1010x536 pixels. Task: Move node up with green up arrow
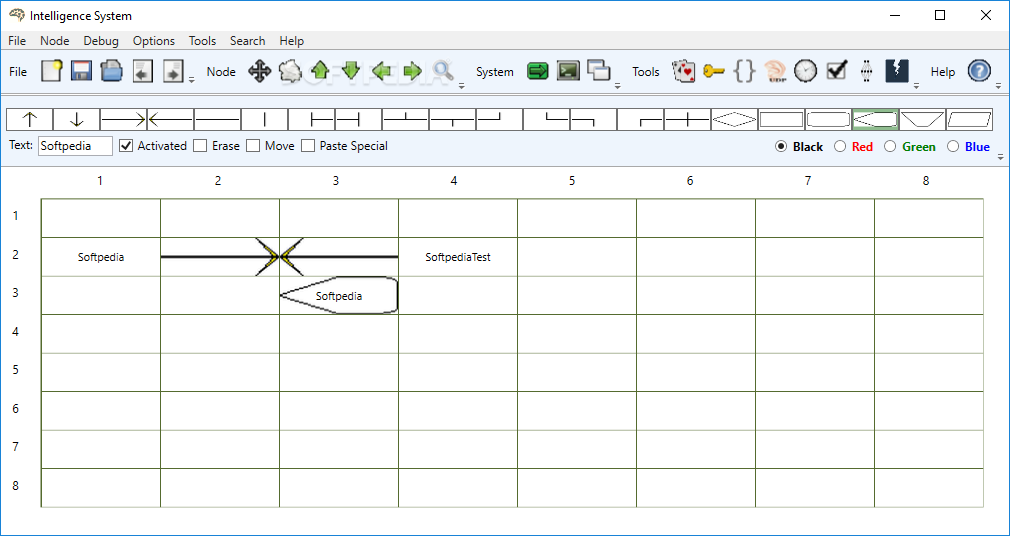(x=320, y=70)
